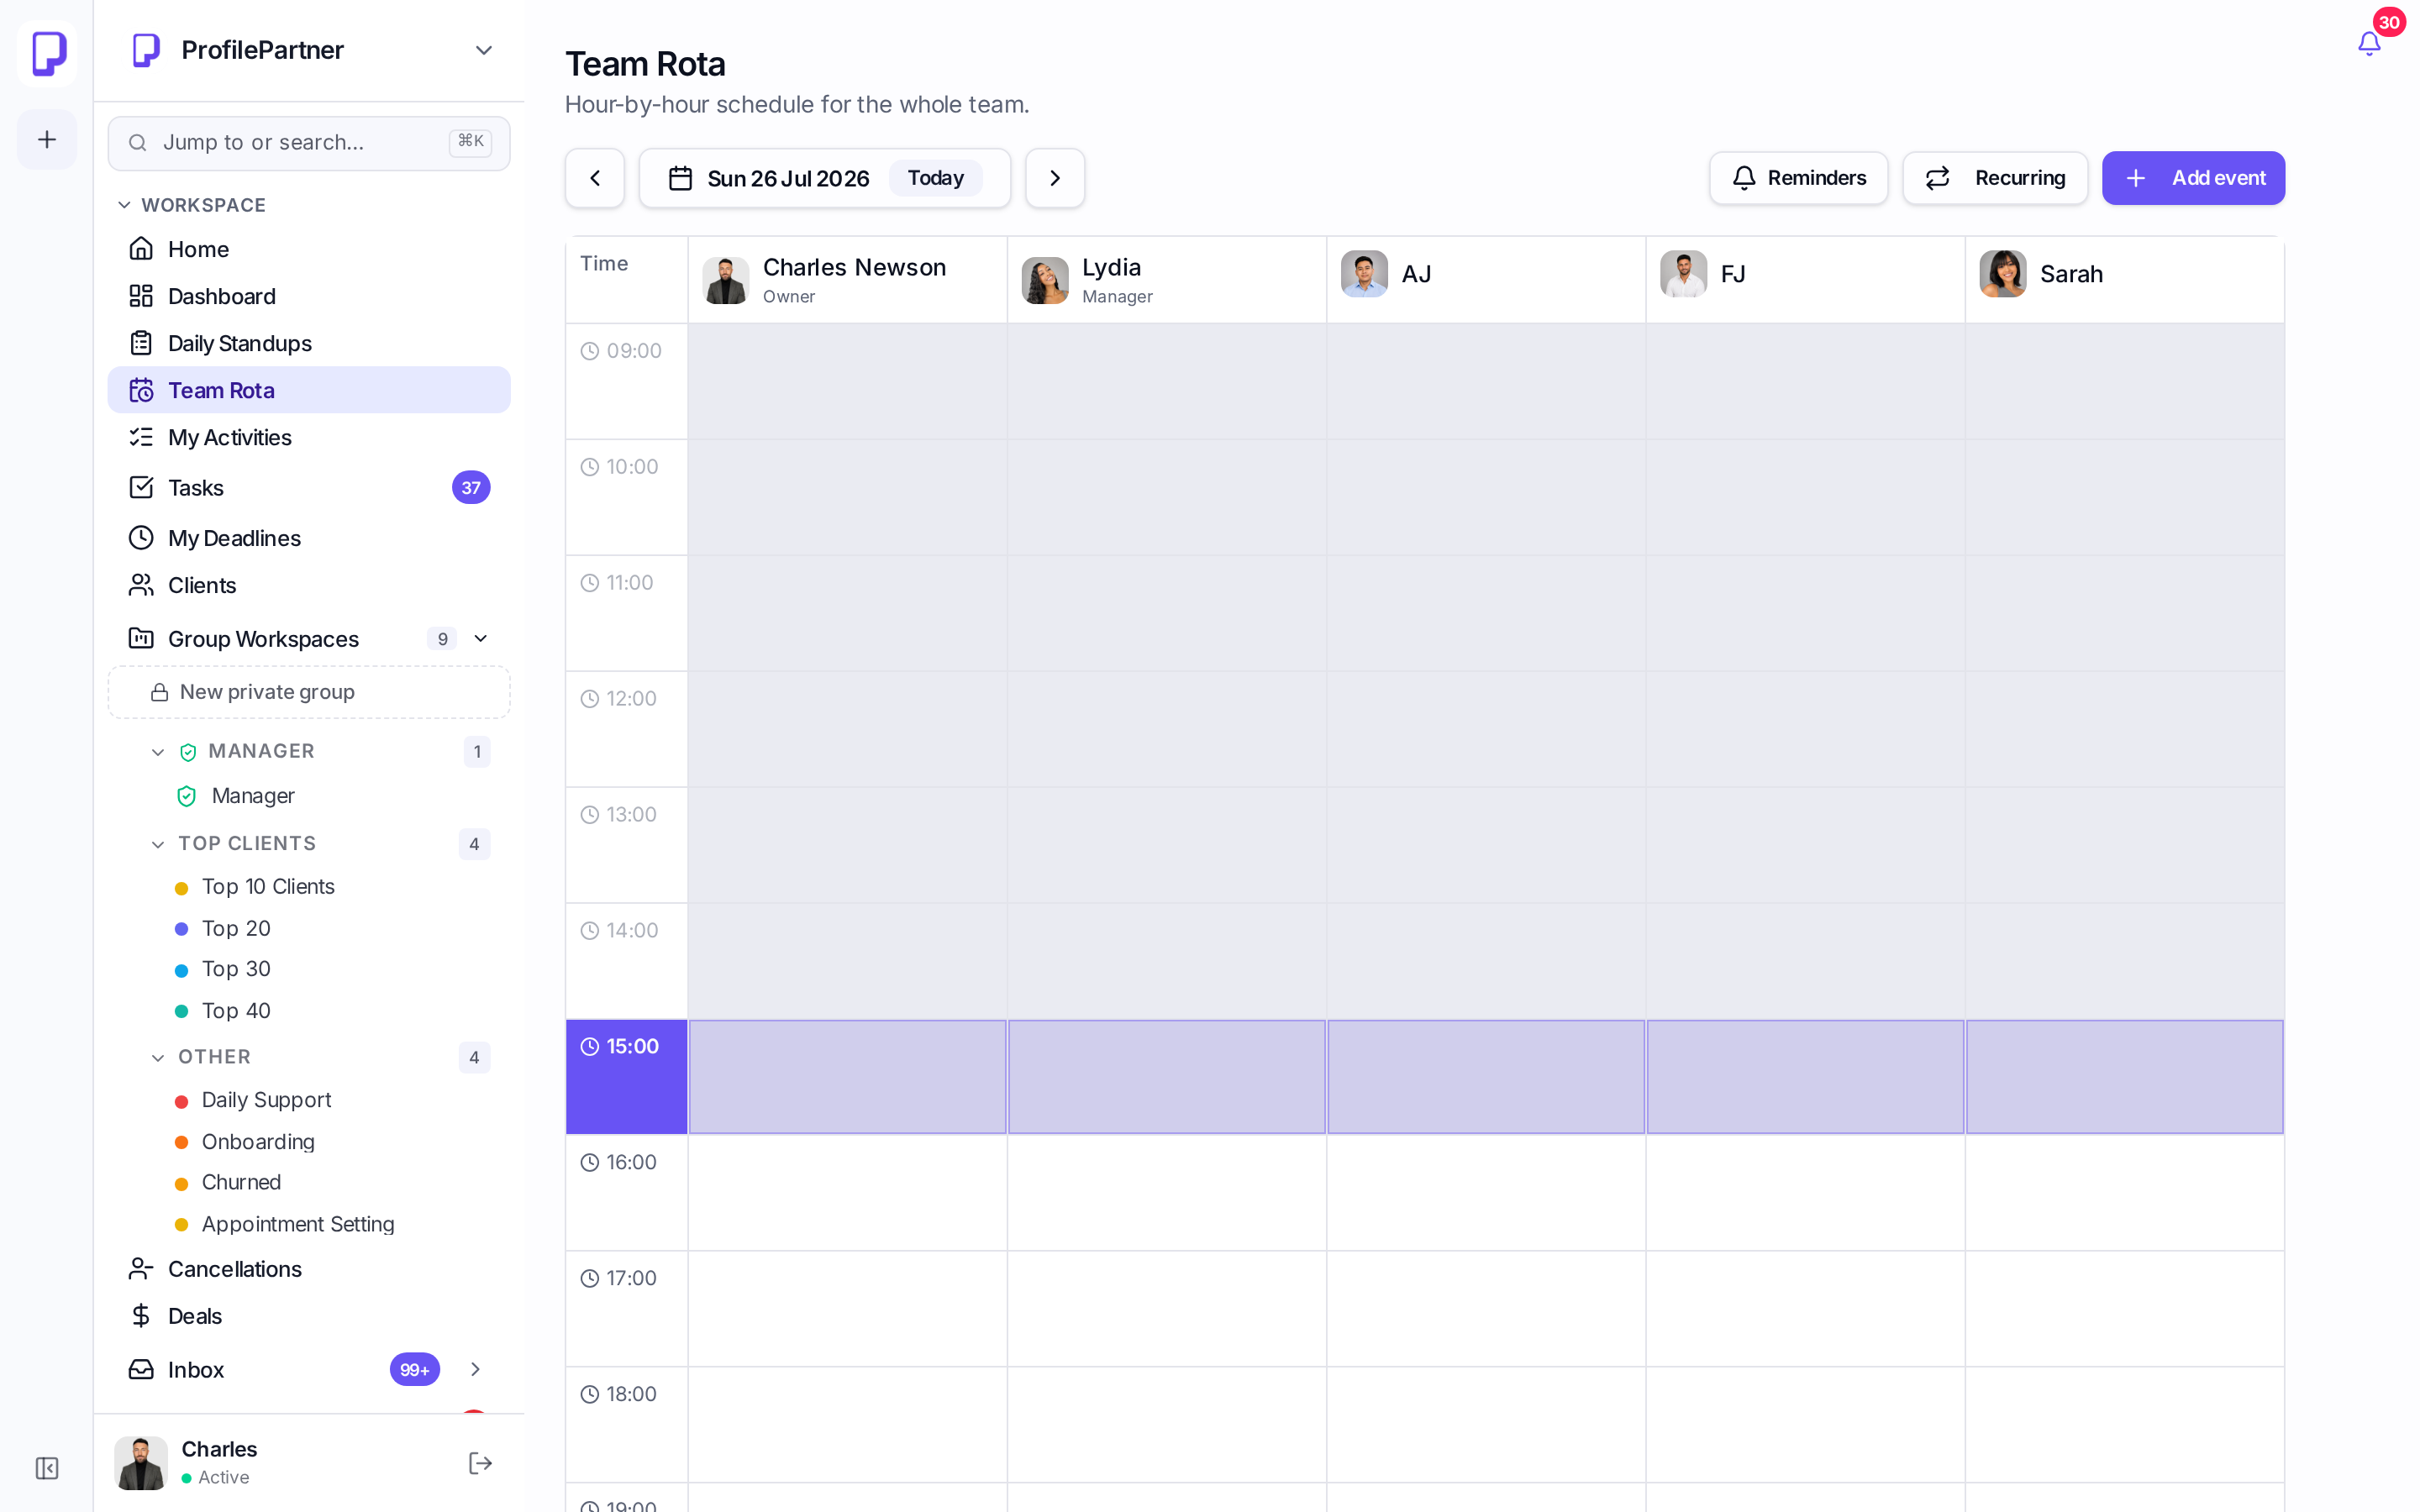
Task: Click Charles profile avatar at sidebar bottom
Action: click(141, 1463)
